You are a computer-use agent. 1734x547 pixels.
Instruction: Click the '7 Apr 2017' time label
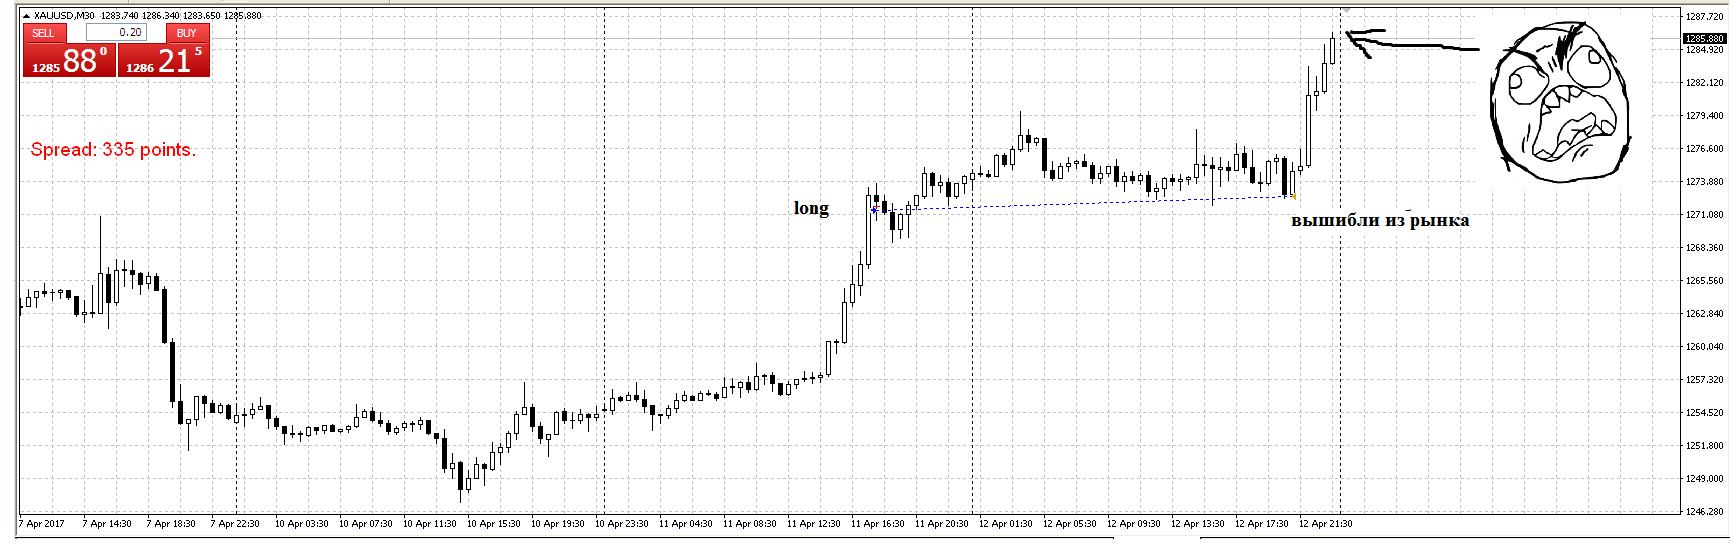(x=41, y=524)
